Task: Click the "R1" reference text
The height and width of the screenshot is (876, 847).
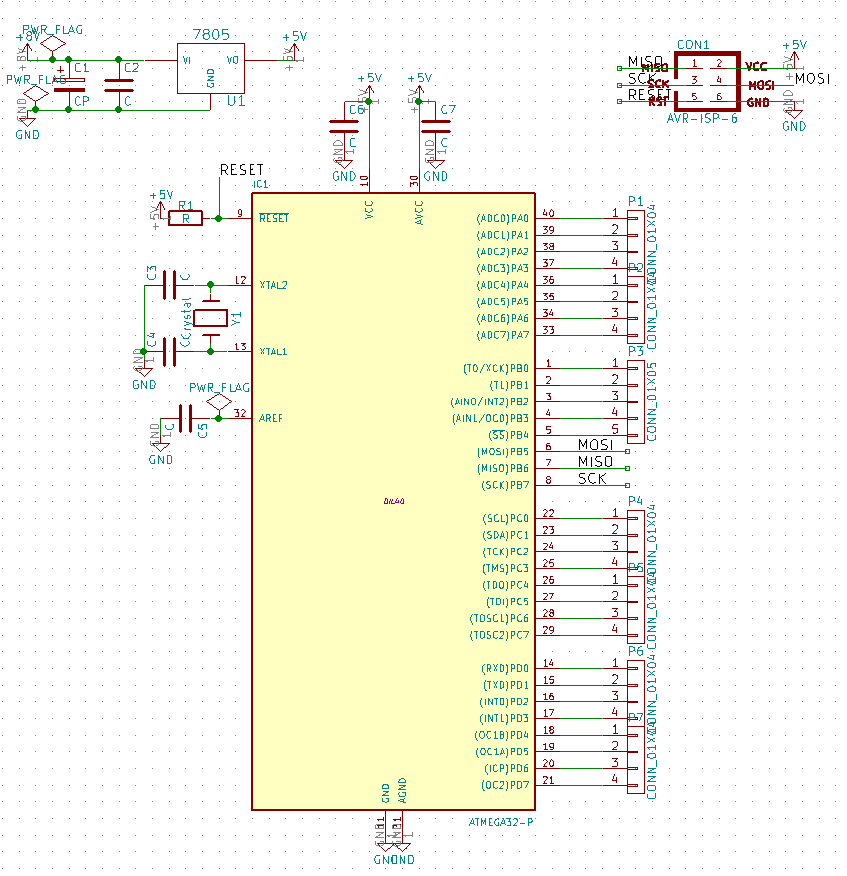Action: click(x=185, y=206)
